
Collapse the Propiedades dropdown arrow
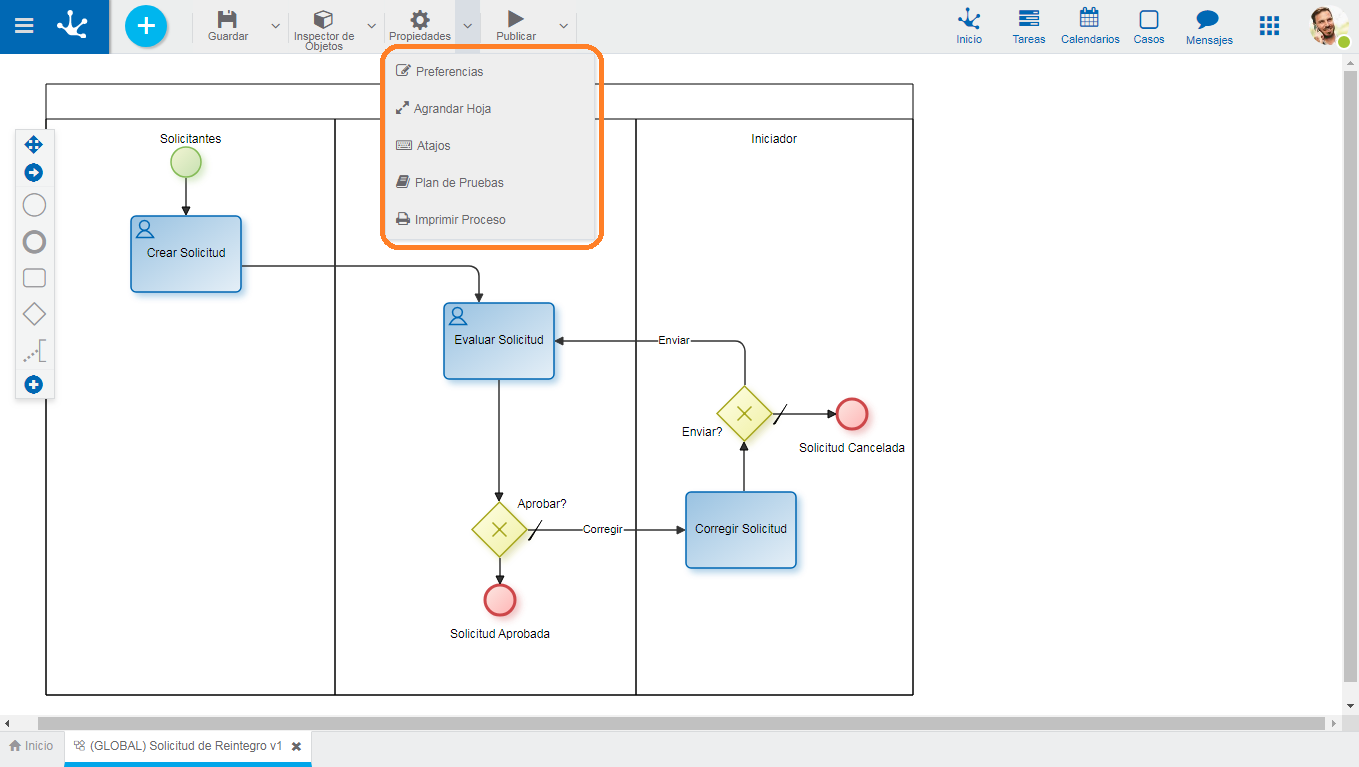coord(467,26)
